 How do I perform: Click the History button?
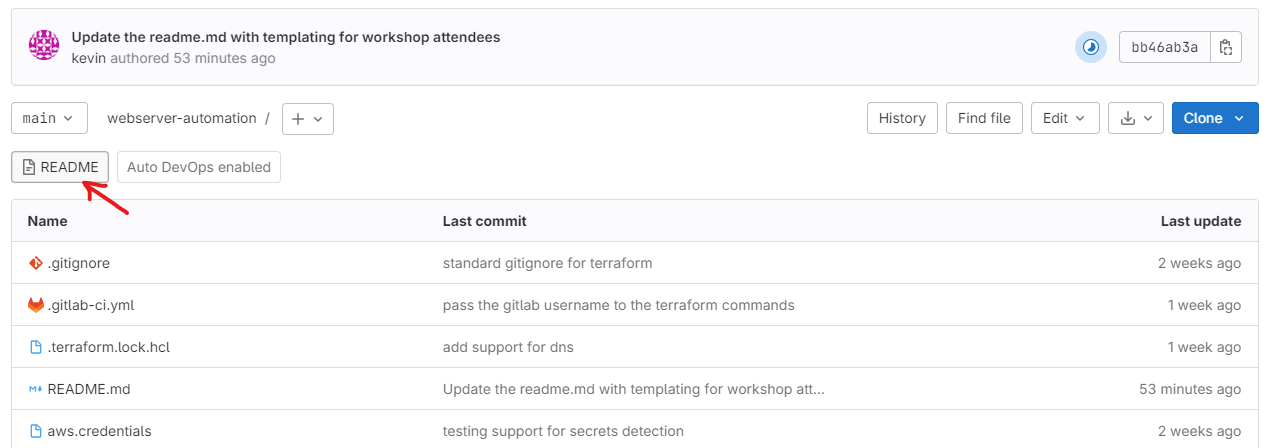tap(902, 118)
